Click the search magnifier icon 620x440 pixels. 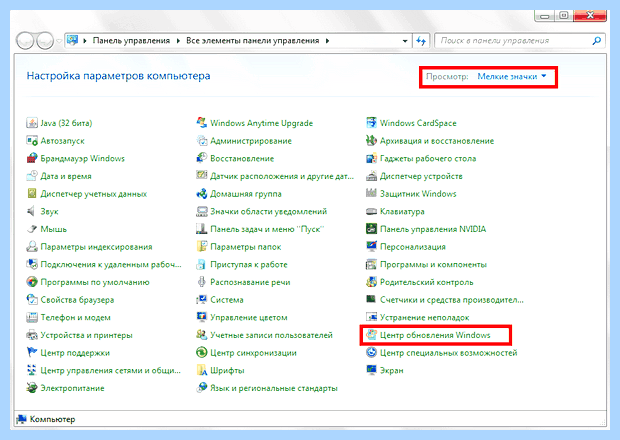coord(597,40)
